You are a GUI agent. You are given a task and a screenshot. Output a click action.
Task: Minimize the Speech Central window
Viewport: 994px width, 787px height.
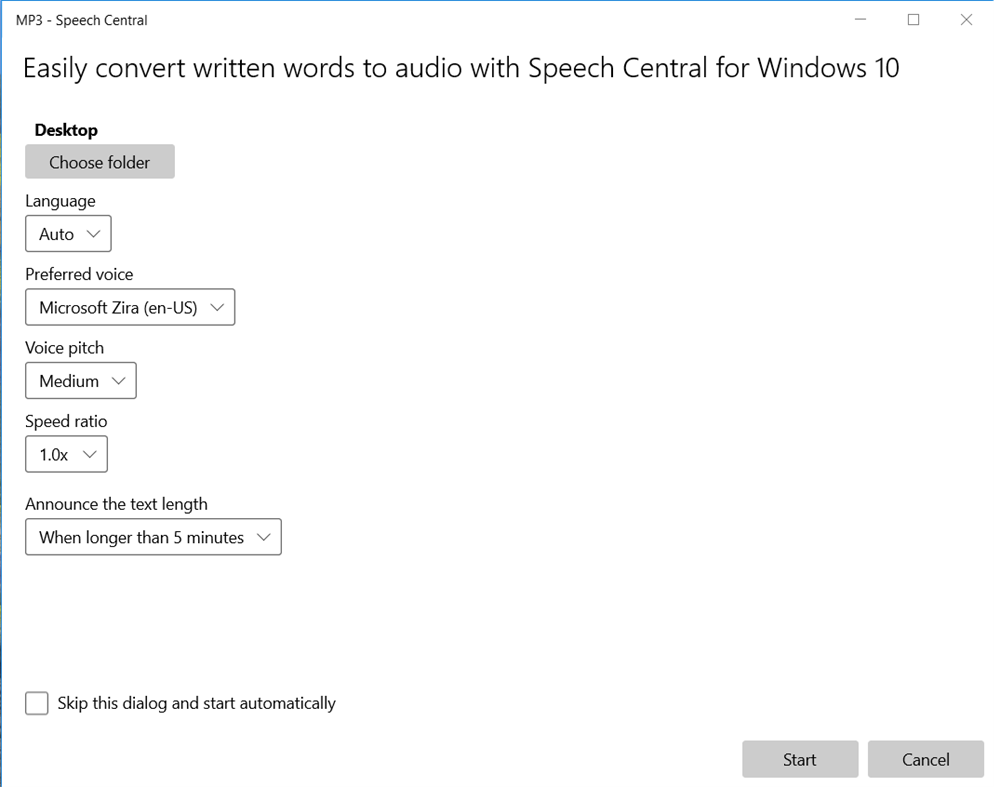tap(860, 19)
